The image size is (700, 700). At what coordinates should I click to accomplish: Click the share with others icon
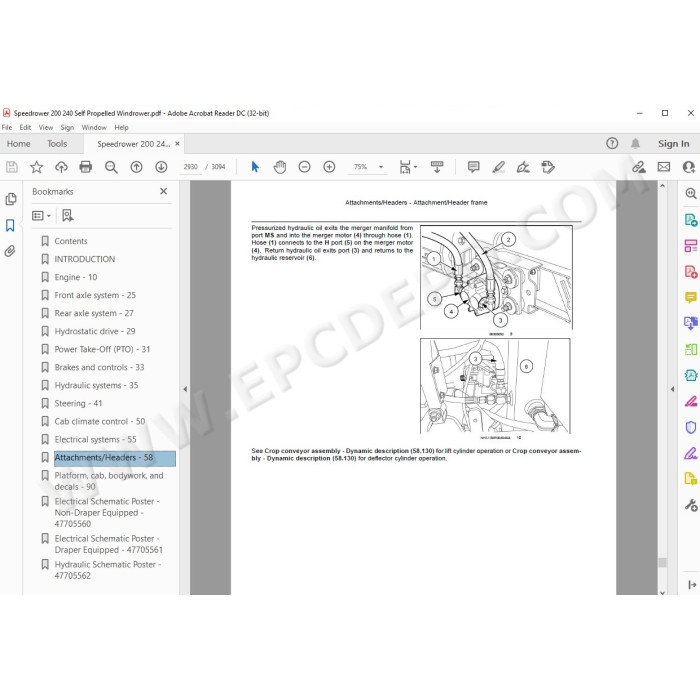pos(688,167)
